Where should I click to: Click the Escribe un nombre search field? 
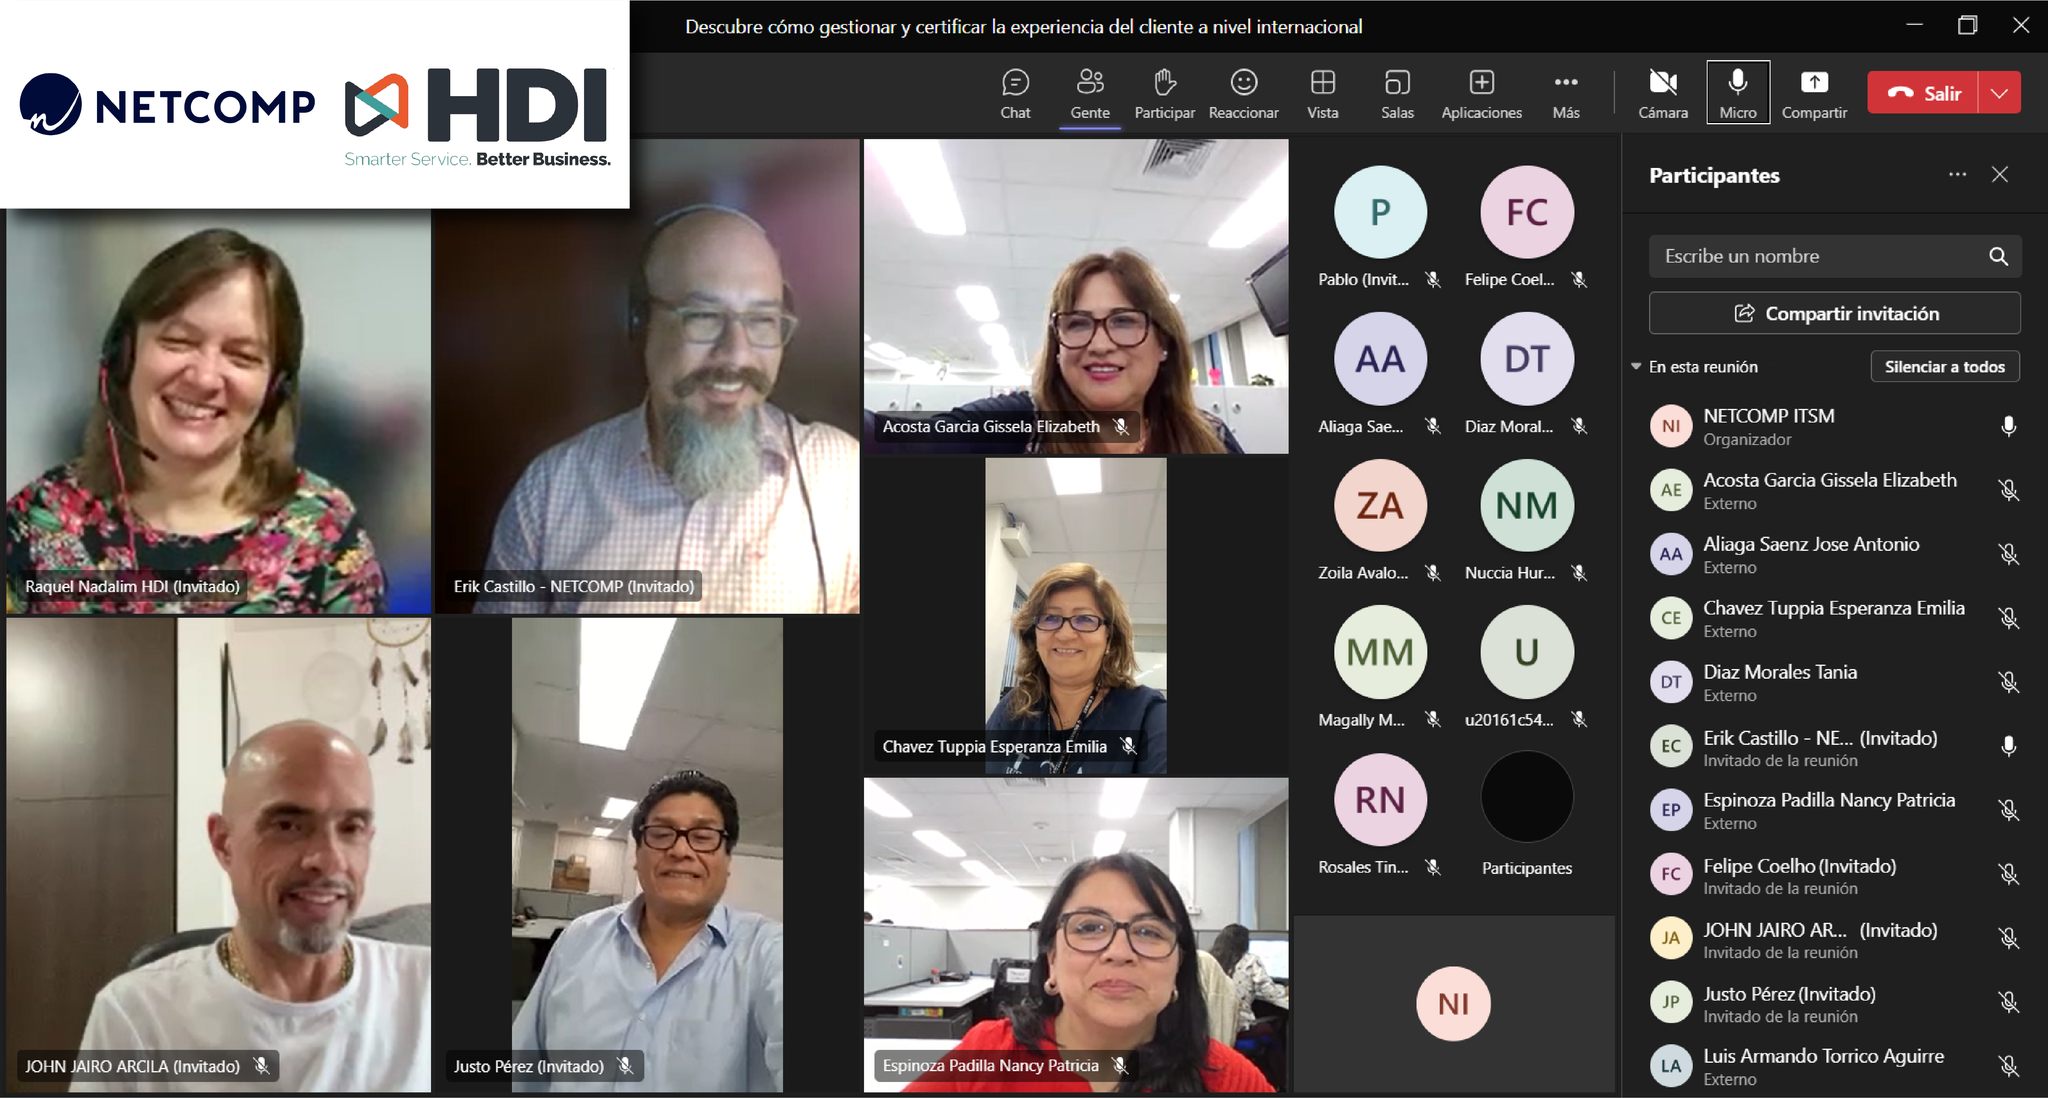pos(1835,256)
